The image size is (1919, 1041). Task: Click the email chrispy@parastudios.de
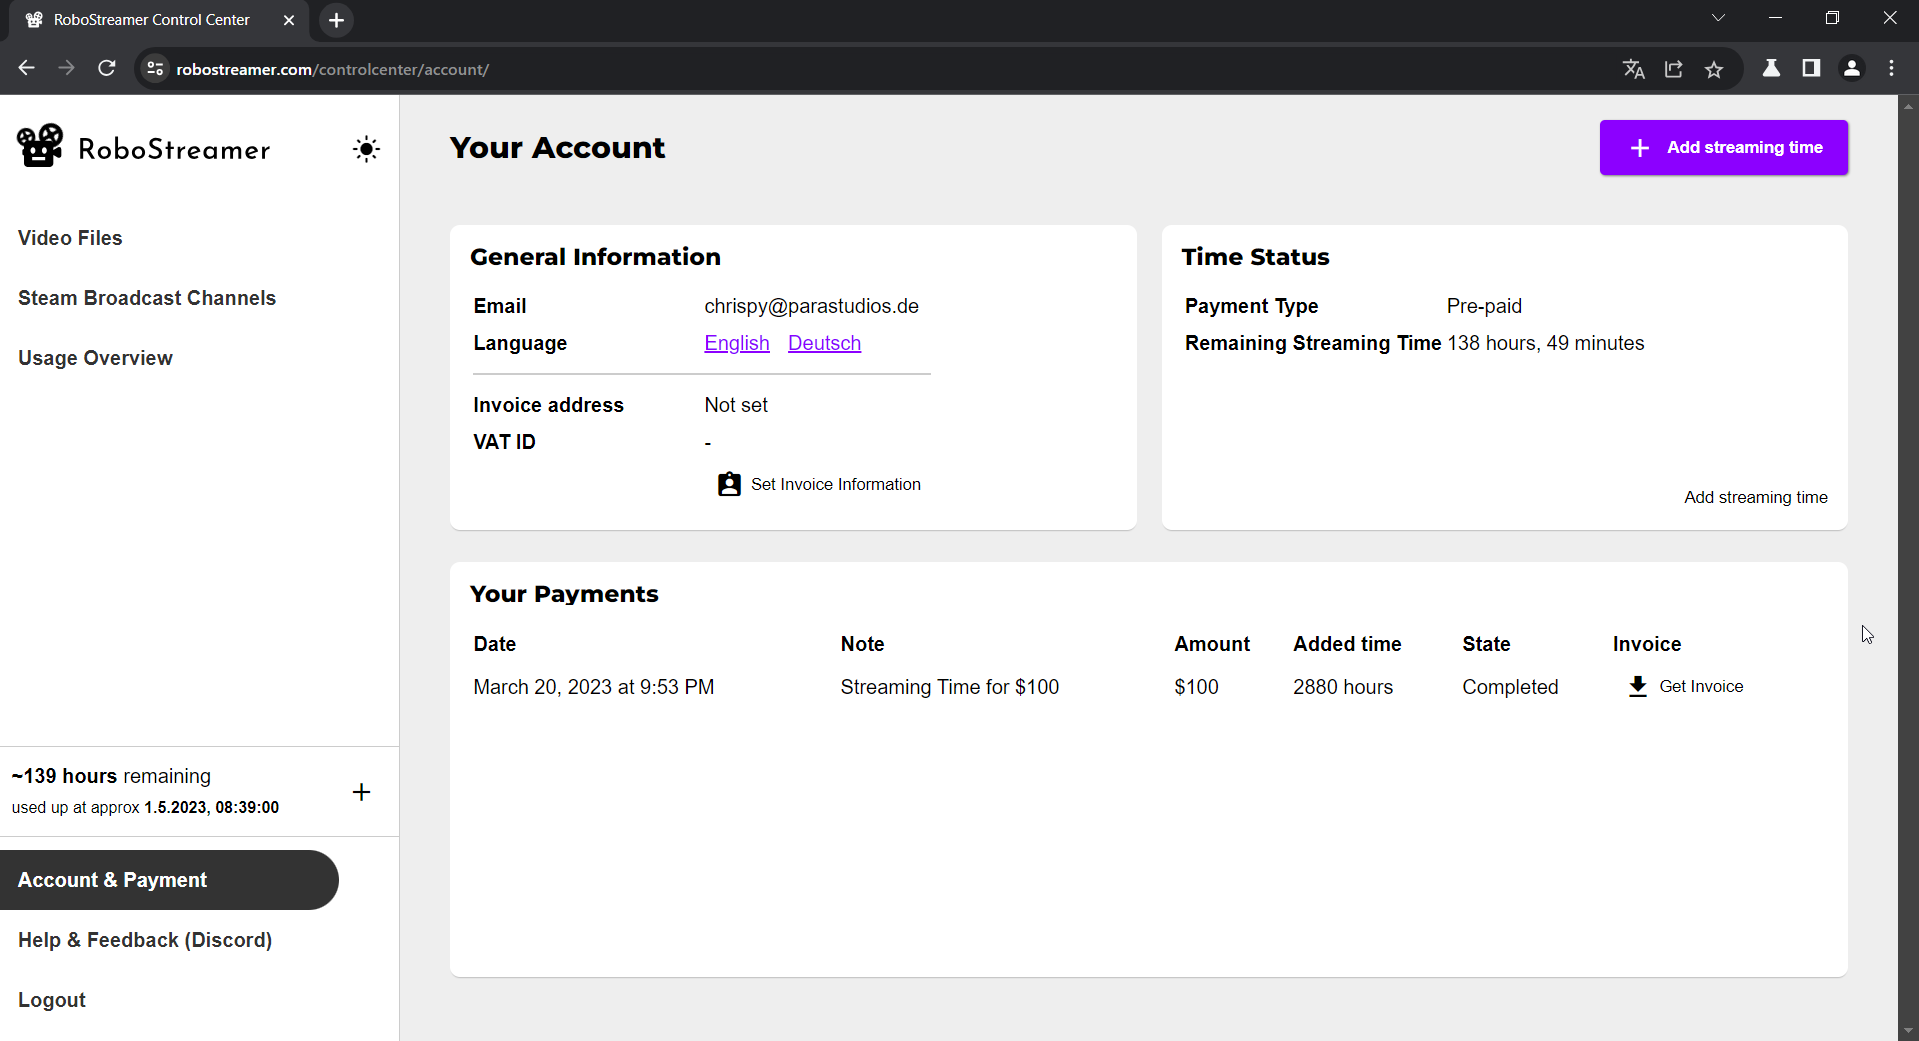[811, 306]
